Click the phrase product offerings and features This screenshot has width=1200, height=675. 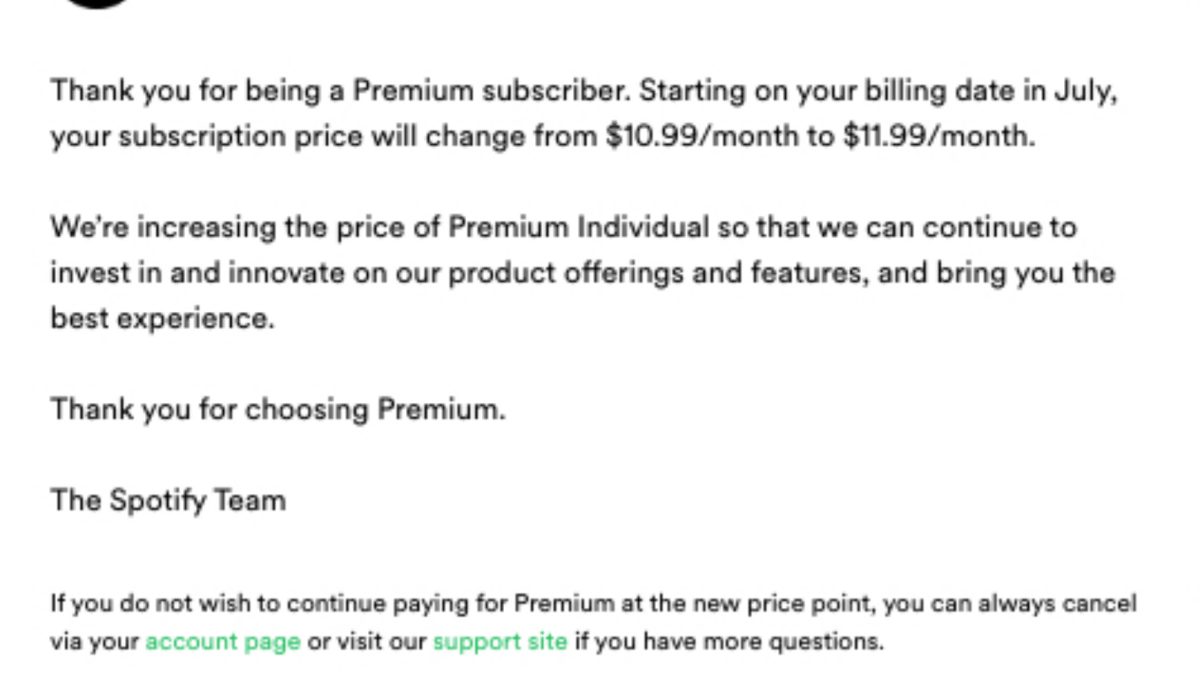coord(681,272)
